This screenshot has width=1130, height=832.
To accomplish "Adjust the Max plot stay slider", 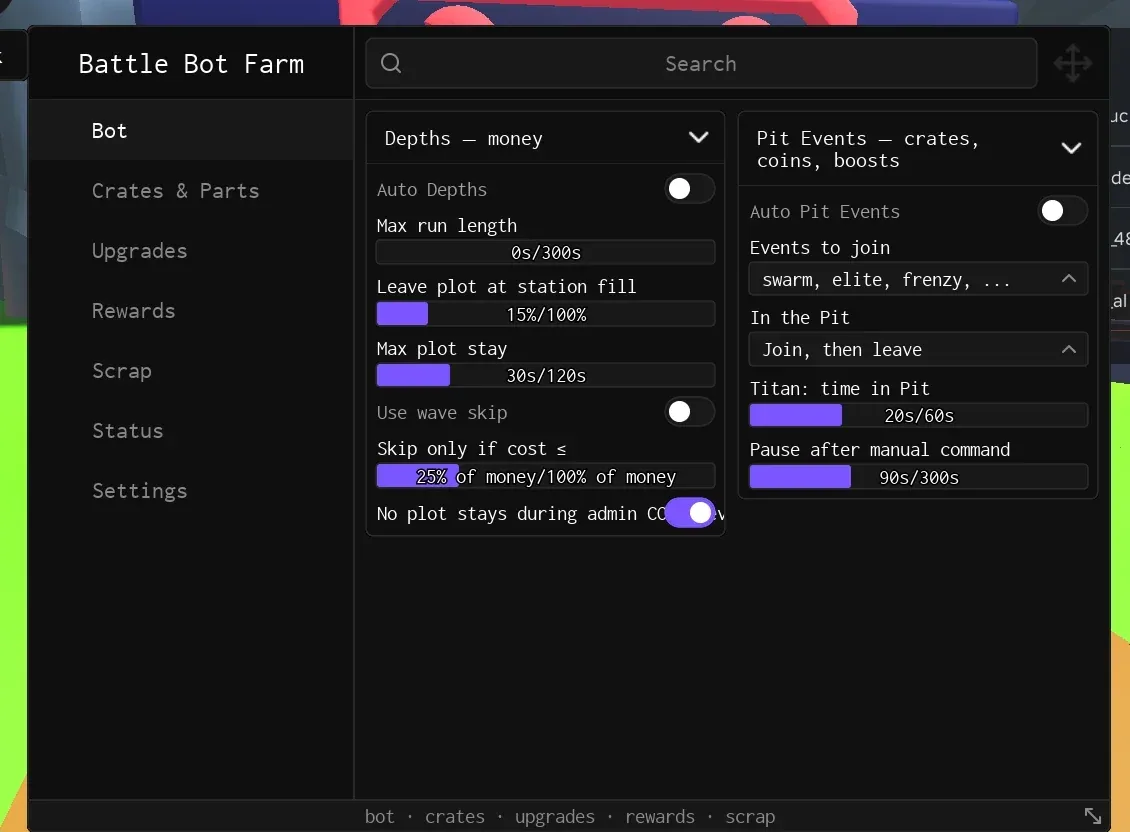I will tap(546, 375).
